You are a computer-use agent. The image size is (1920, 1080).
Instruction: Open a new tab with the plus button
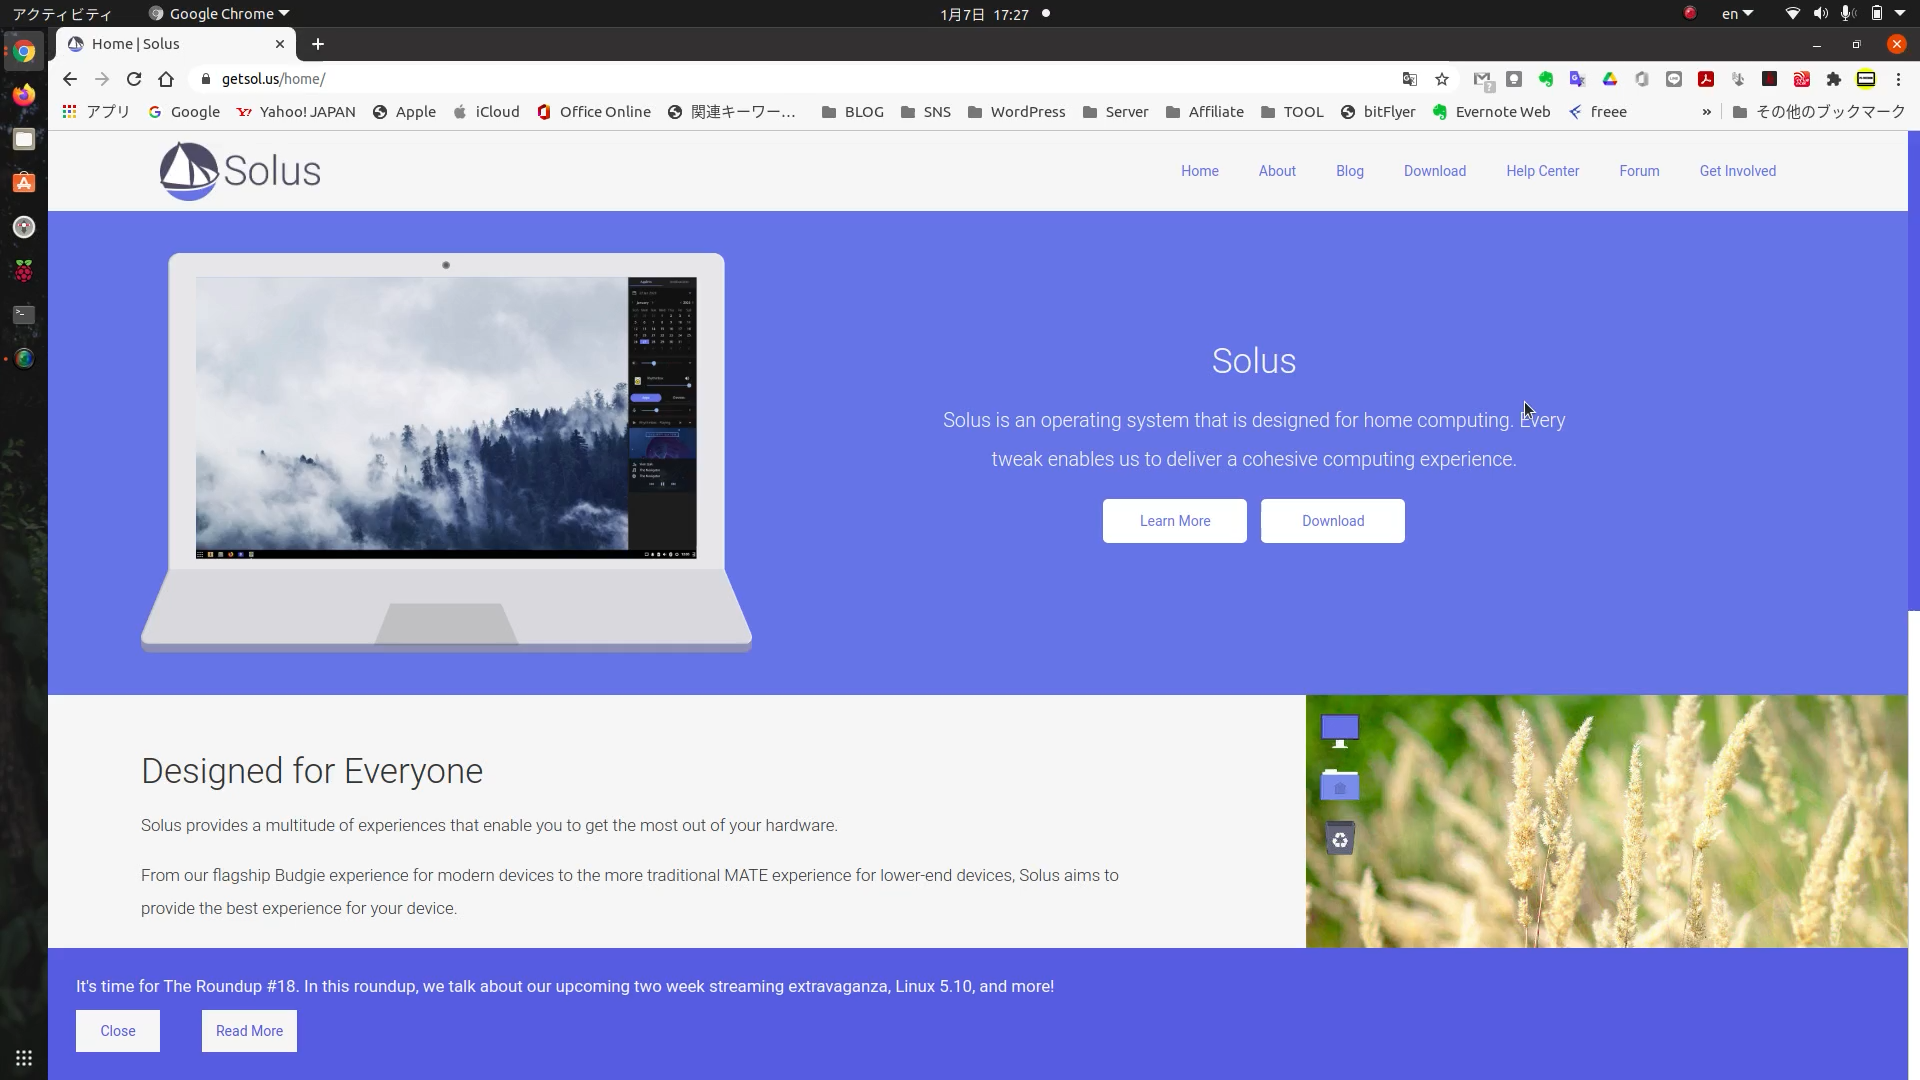pos(318,44)
